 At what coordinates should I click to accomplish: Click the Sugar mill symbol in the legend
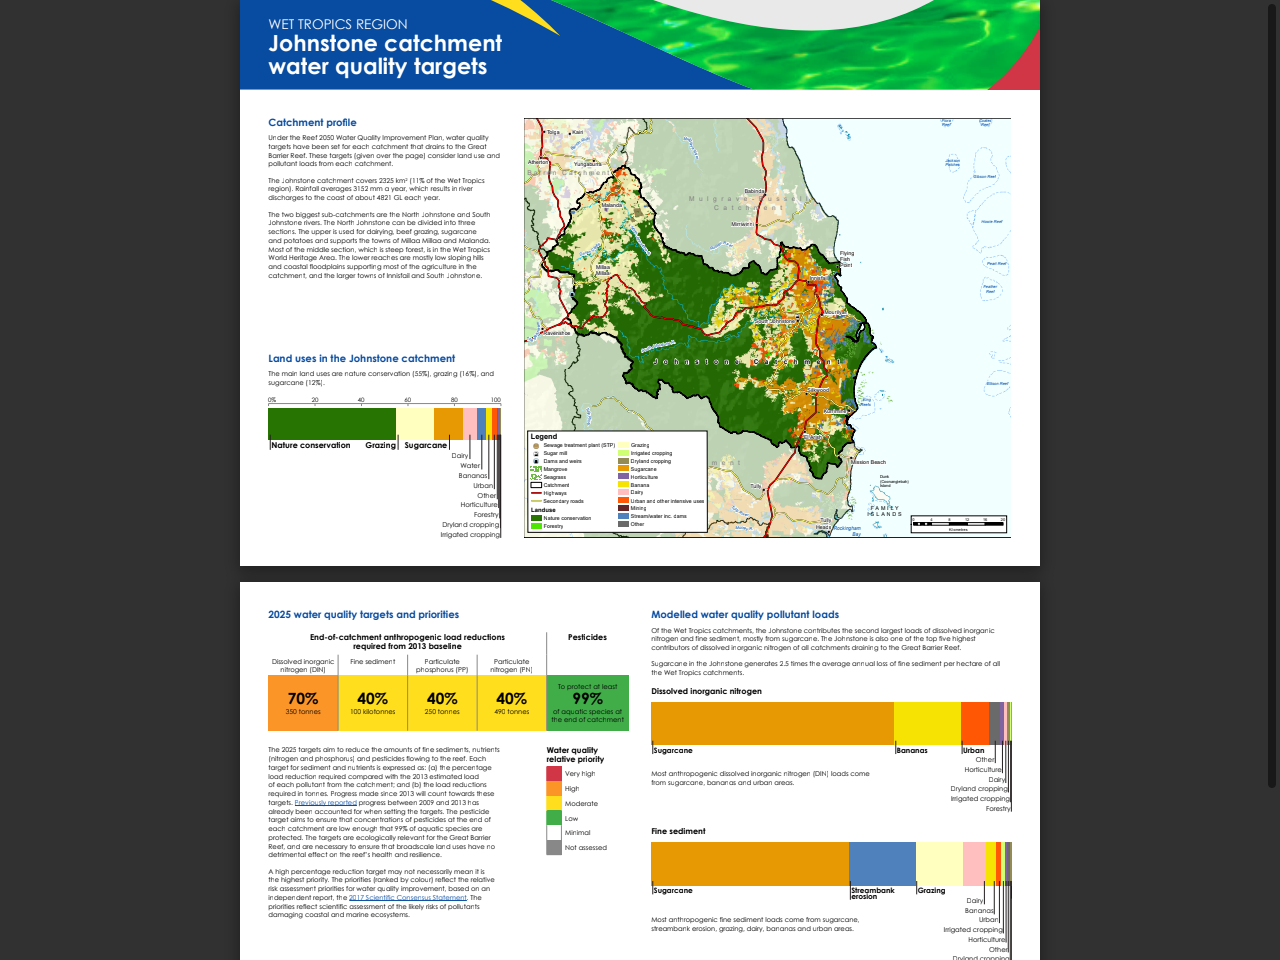tap(536, 453)
